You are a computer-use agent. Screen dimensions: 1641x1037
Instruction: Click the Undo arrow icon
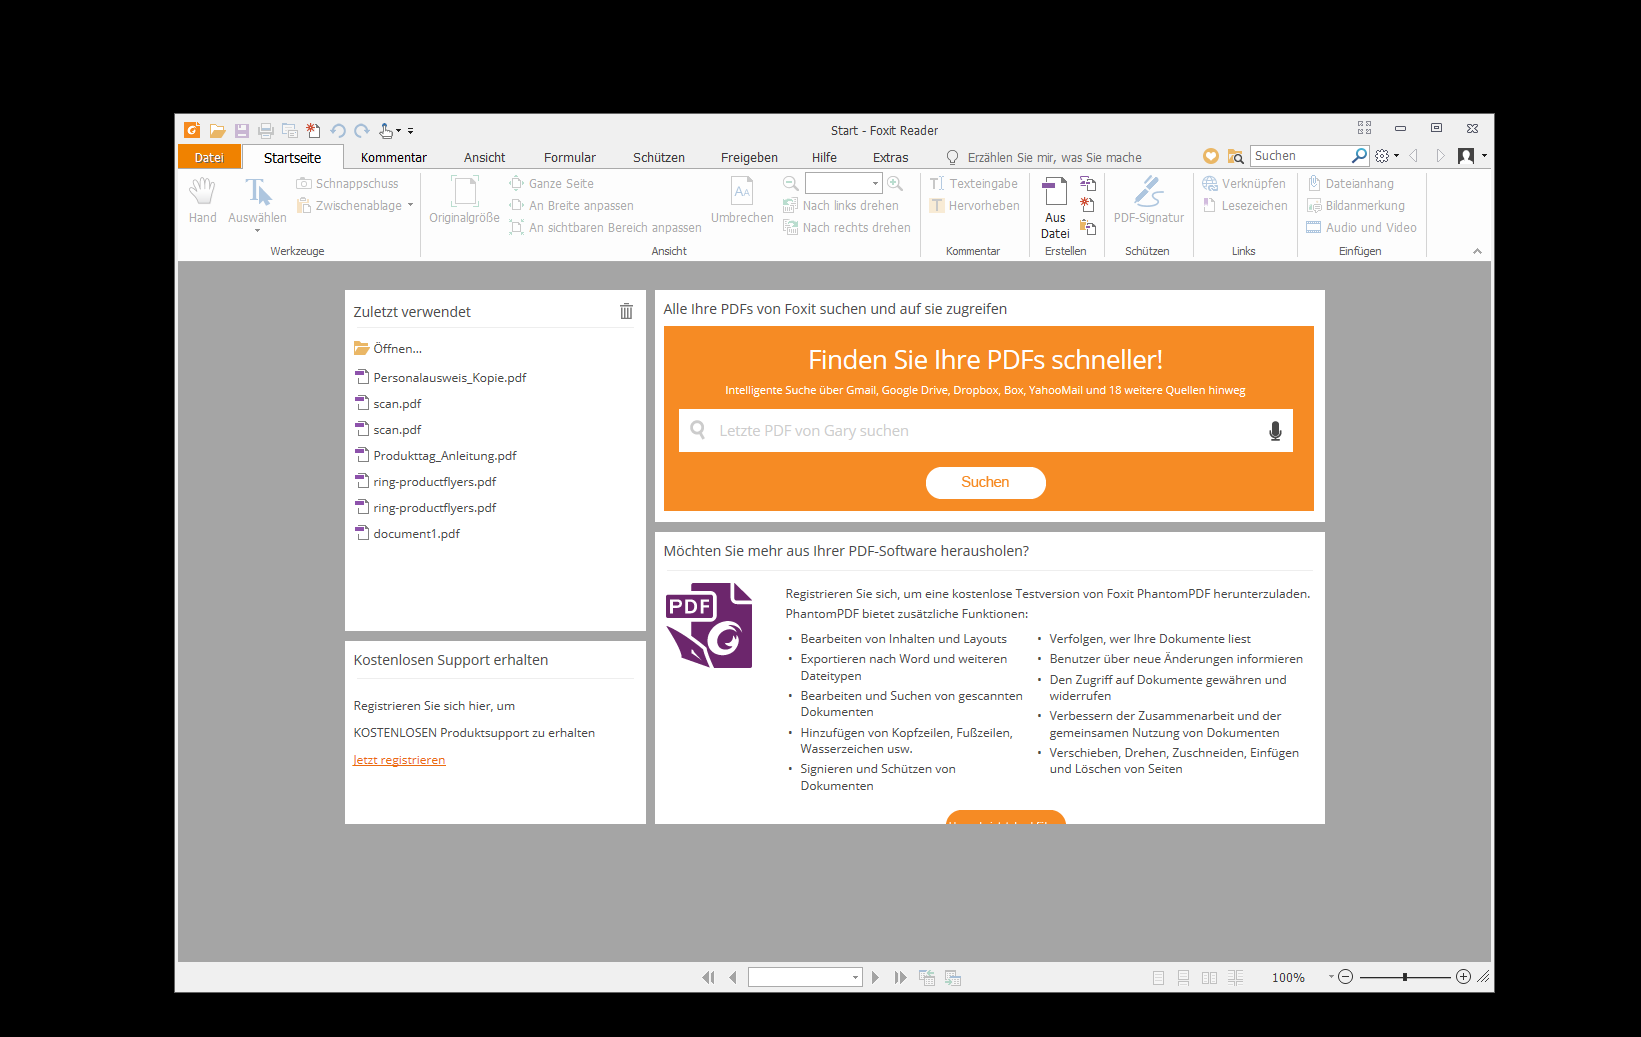[338, 131]
